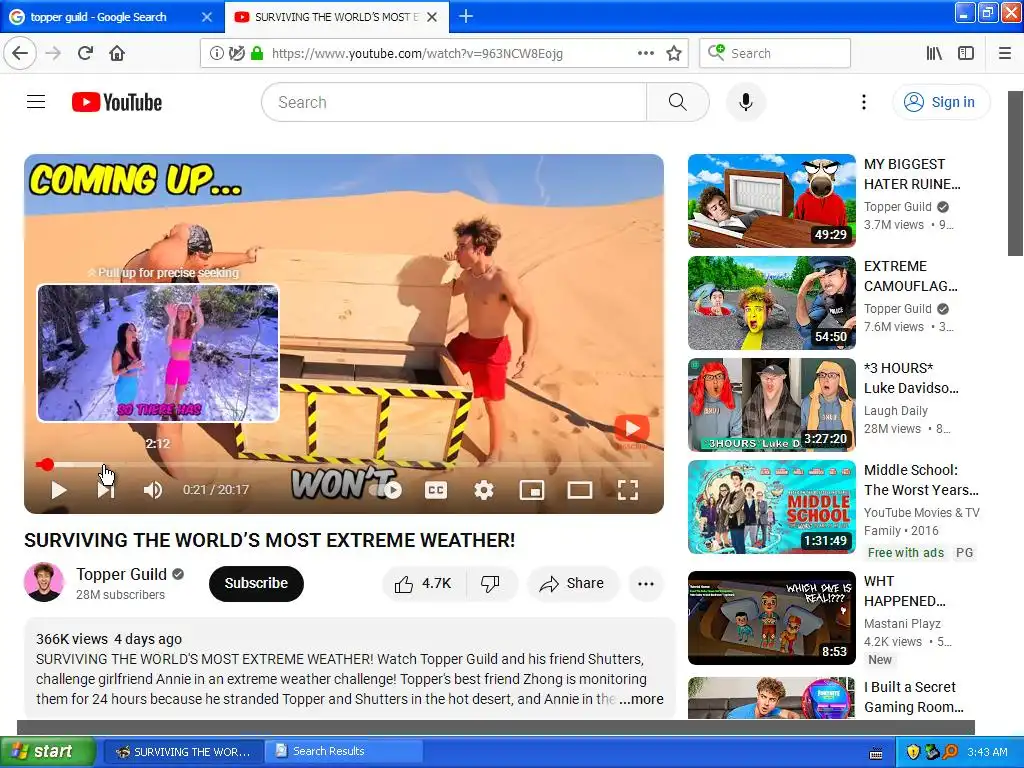Close the topper guild Google Search tab
Viewport: 1024px width, 768px height.
click(x=207, y=17)
